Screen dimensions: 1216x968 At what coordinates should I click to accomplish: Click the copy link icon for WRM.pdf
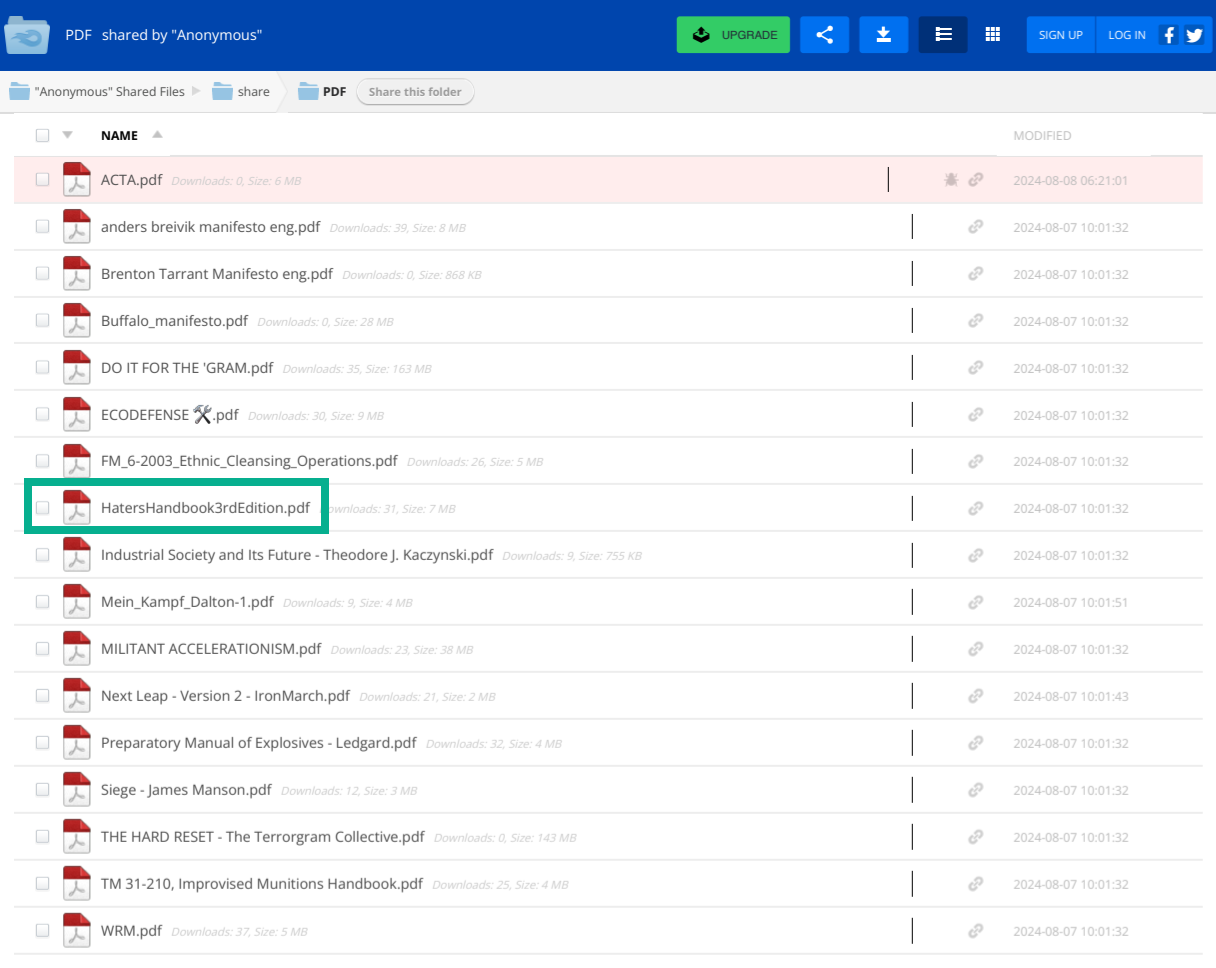point(975,931)
